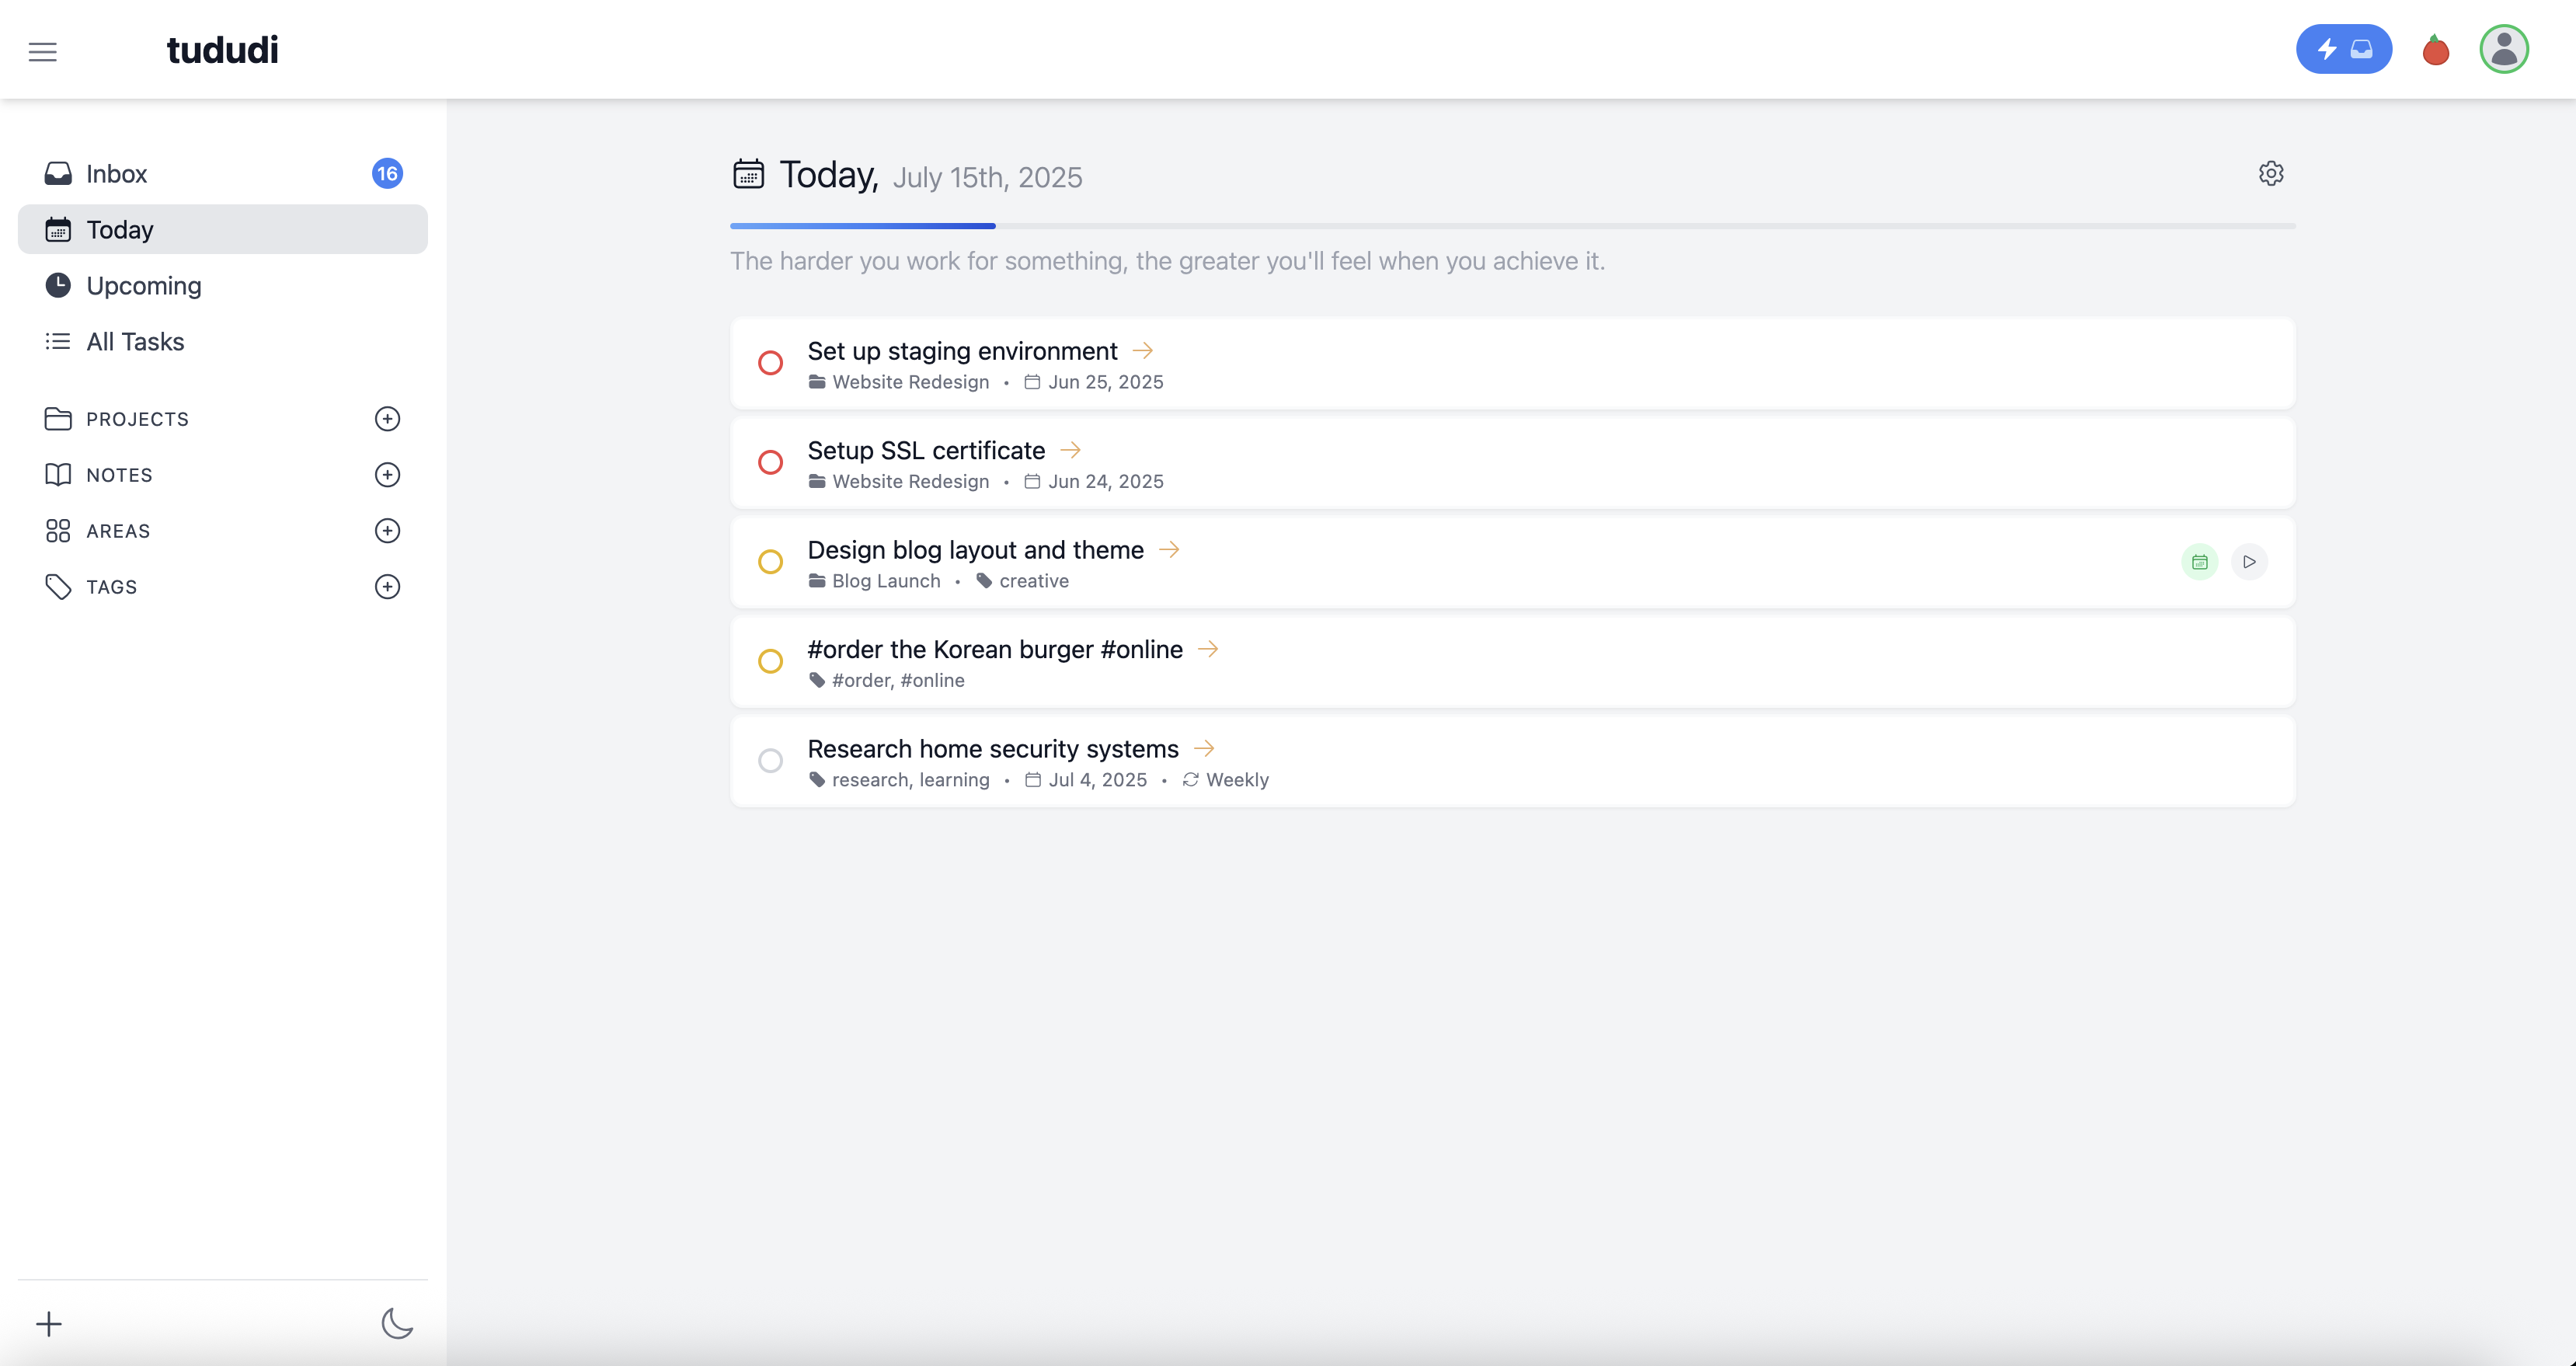
Task: Click the inbox icon in the blue pill
Action: pyautogui.click(x=2362, y=49)
